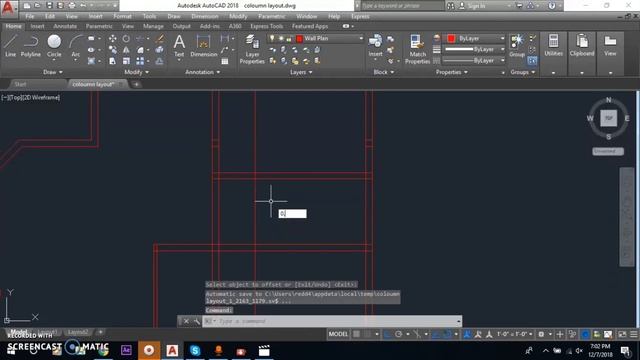This screenshot has height=360, width=640.
Task: Activate the Scale tool in Modify panel
Action: tap(126, 61)
